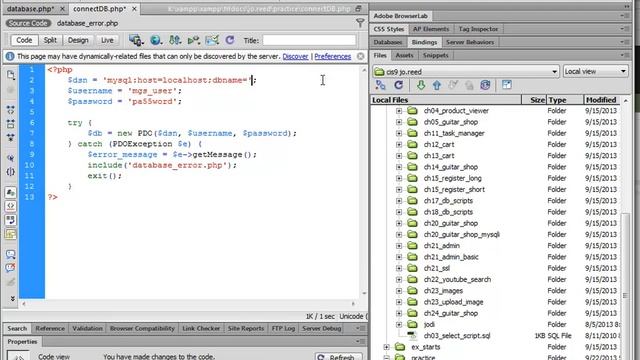Image resolution: width=640 pixels, height=360 pixels.
Task: Click the show more coding toolbar chevrons
Action: 12,298
